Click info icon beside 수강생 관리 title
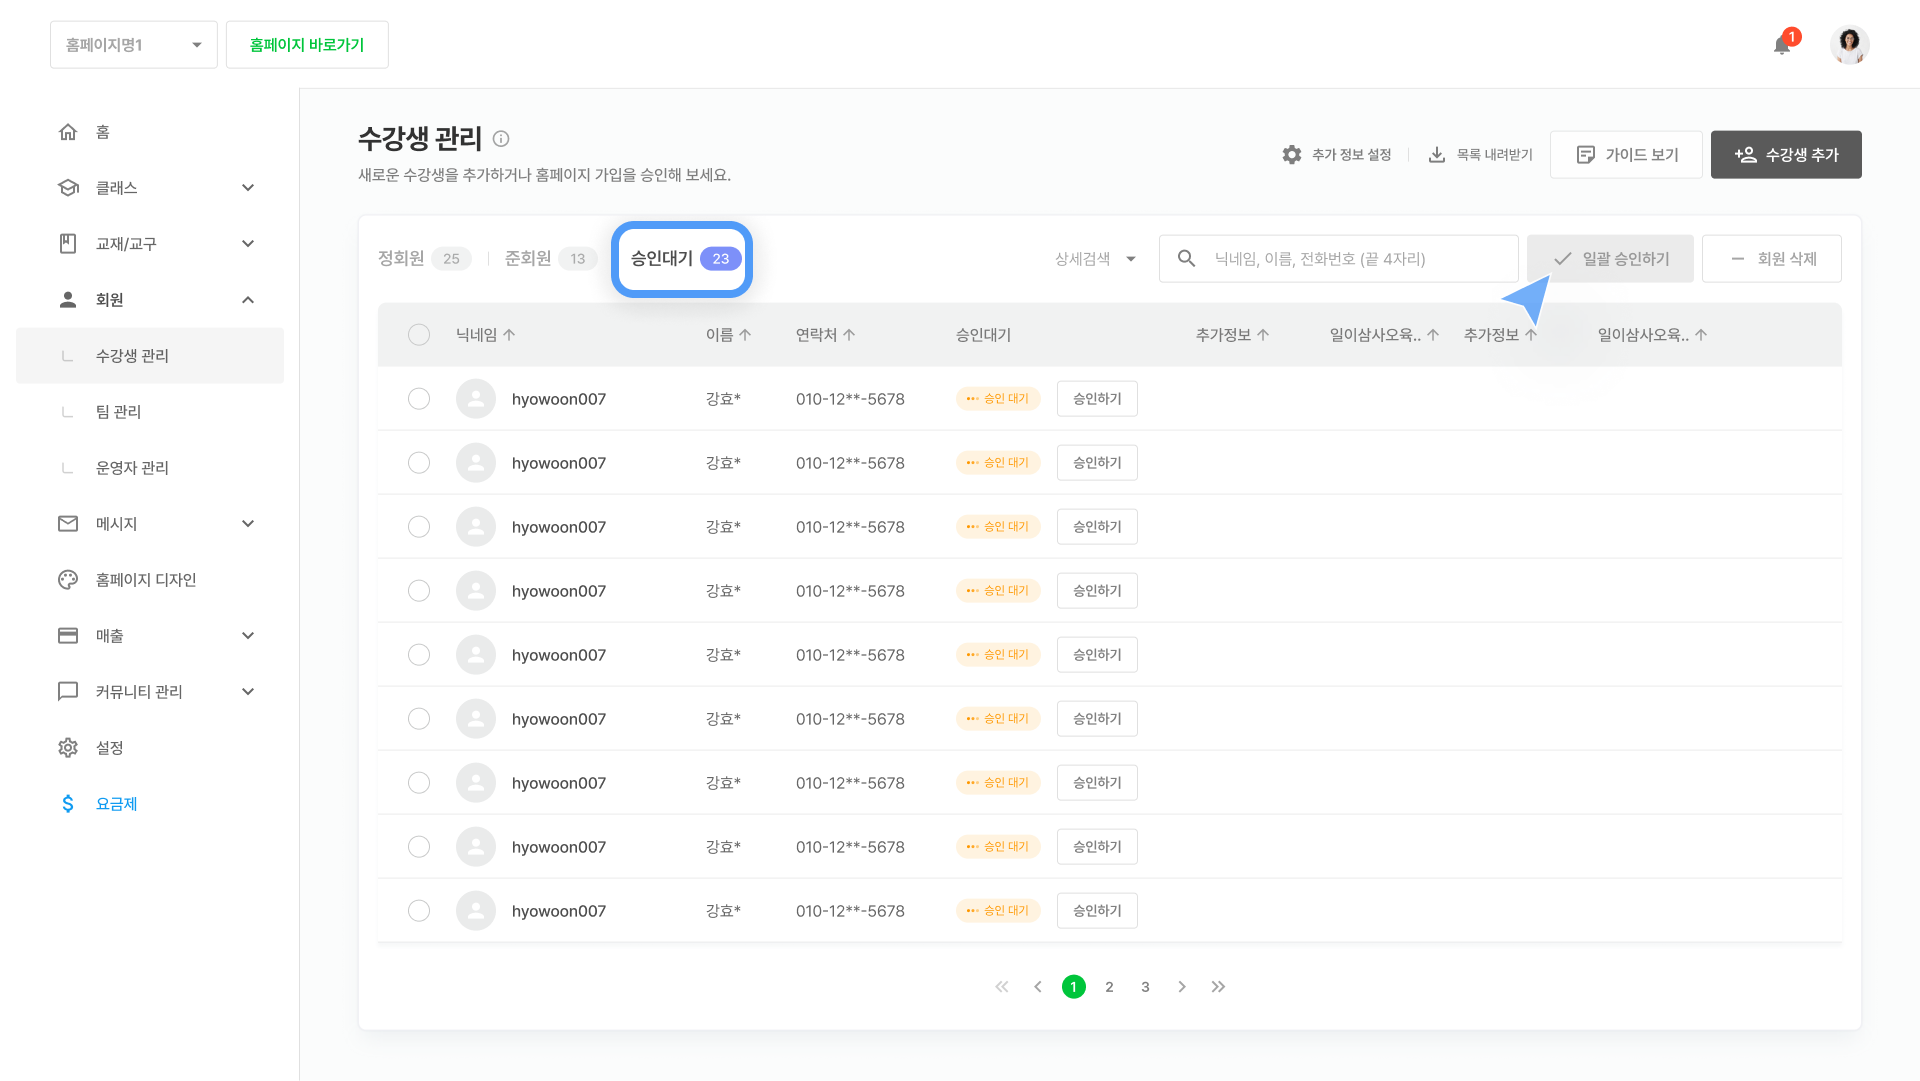1920x1081 pixels. tap(501, 139)
